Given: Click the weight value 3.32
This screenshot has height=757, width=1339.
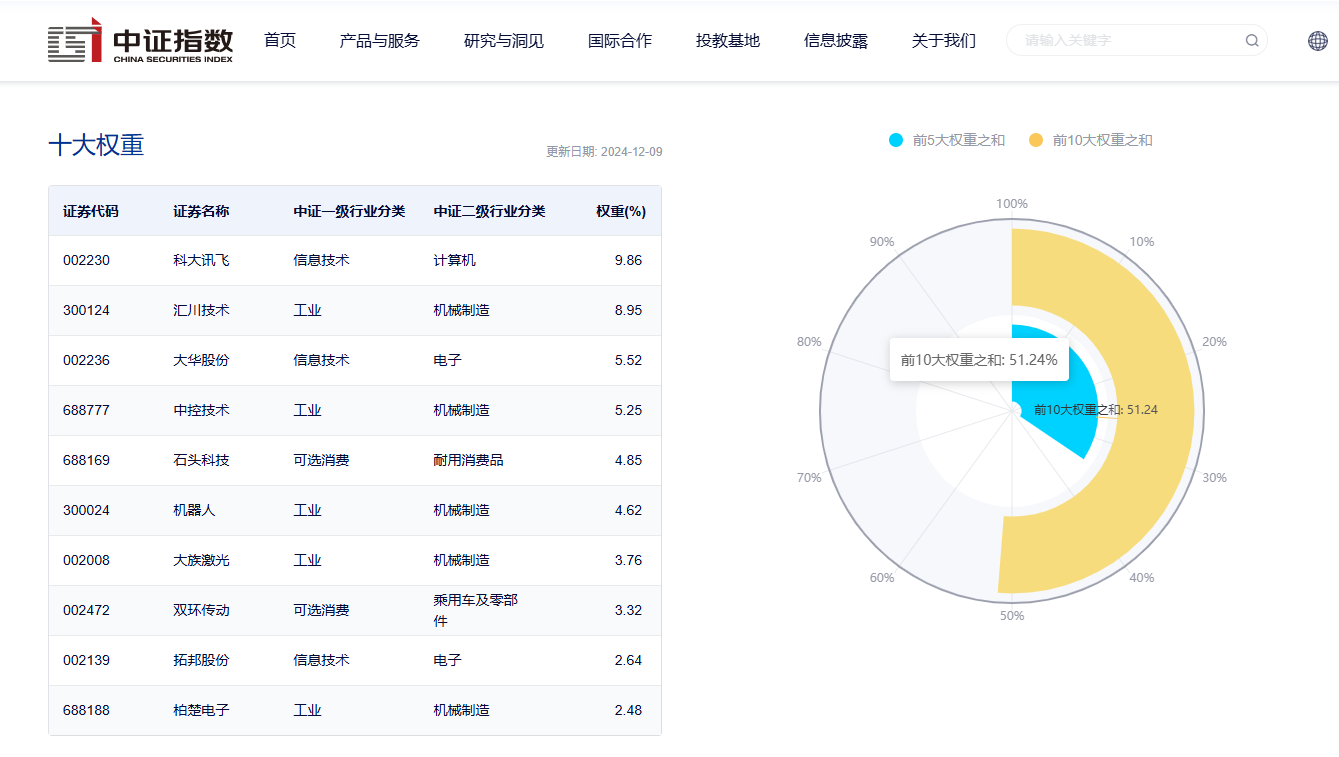Looking at the screenshot, I should click(x=628, y=610).
